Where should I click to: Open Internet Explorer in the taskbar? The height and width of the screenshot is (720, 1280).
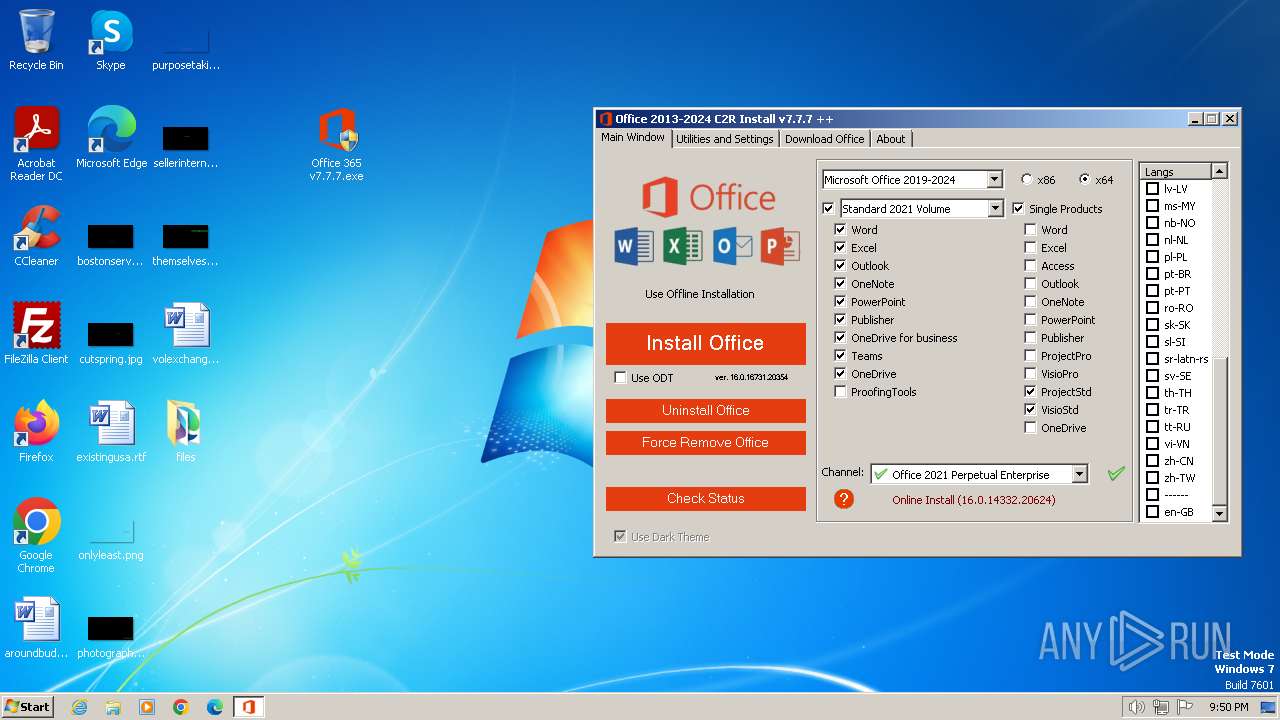click(x=80, y=707)
